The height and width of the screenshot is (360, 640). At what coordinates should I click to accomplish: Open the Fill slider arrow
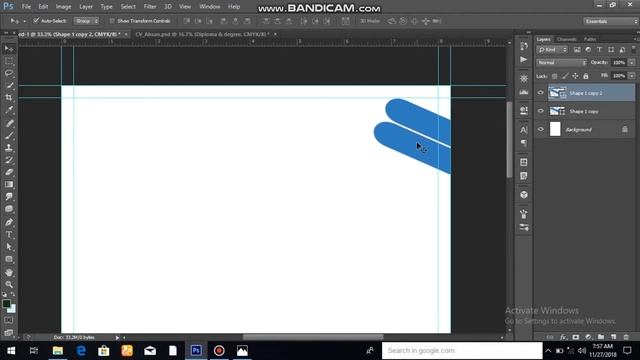(632, 76)
